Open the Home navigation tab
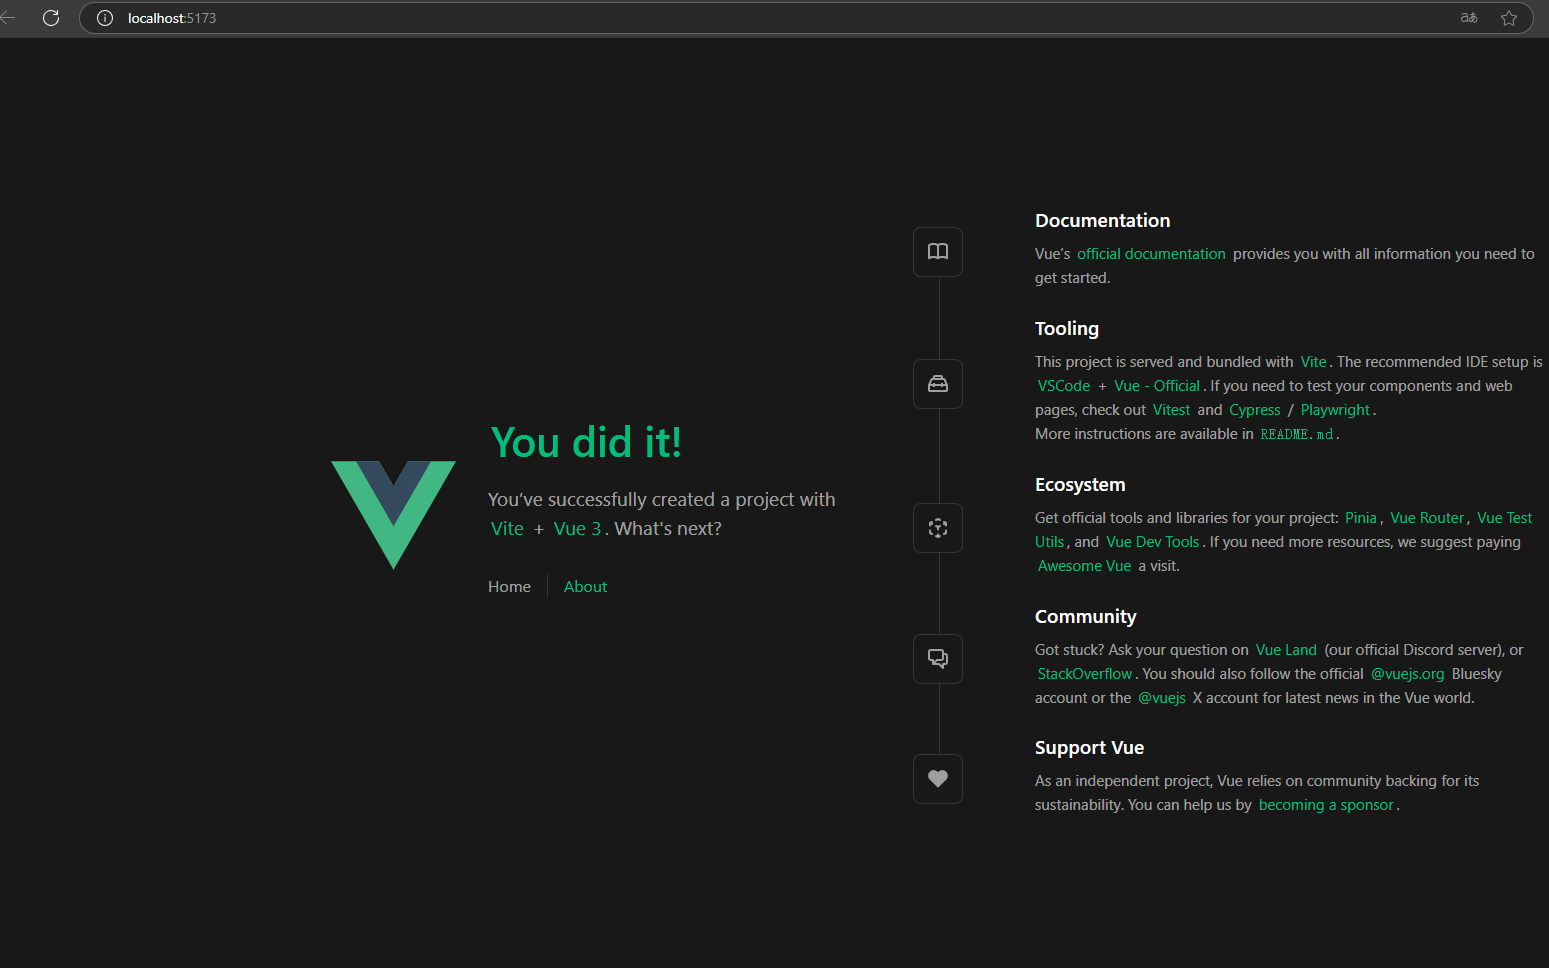This screenshot has height=968, width=1549. pyautogui.click(x=509, y=587)
